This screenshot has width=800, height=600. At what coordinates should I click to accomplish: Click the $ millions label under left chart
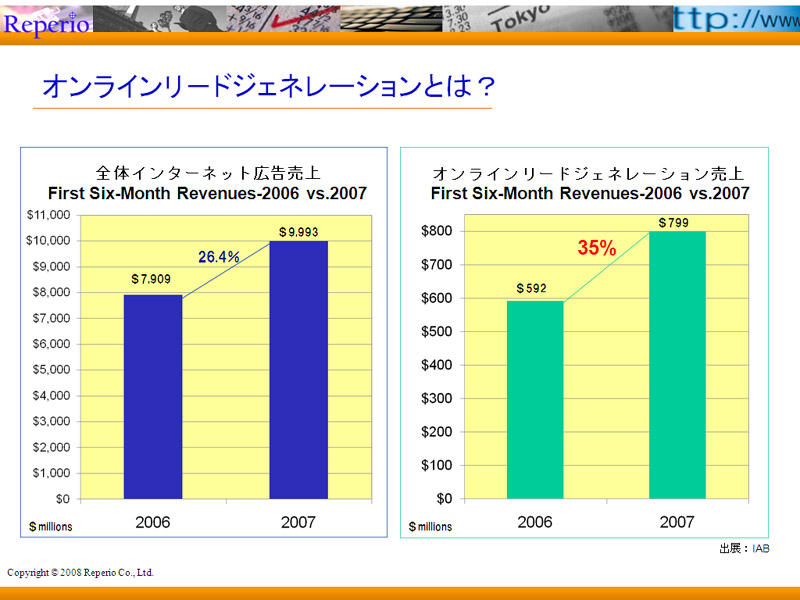click(x=50, y=525)
